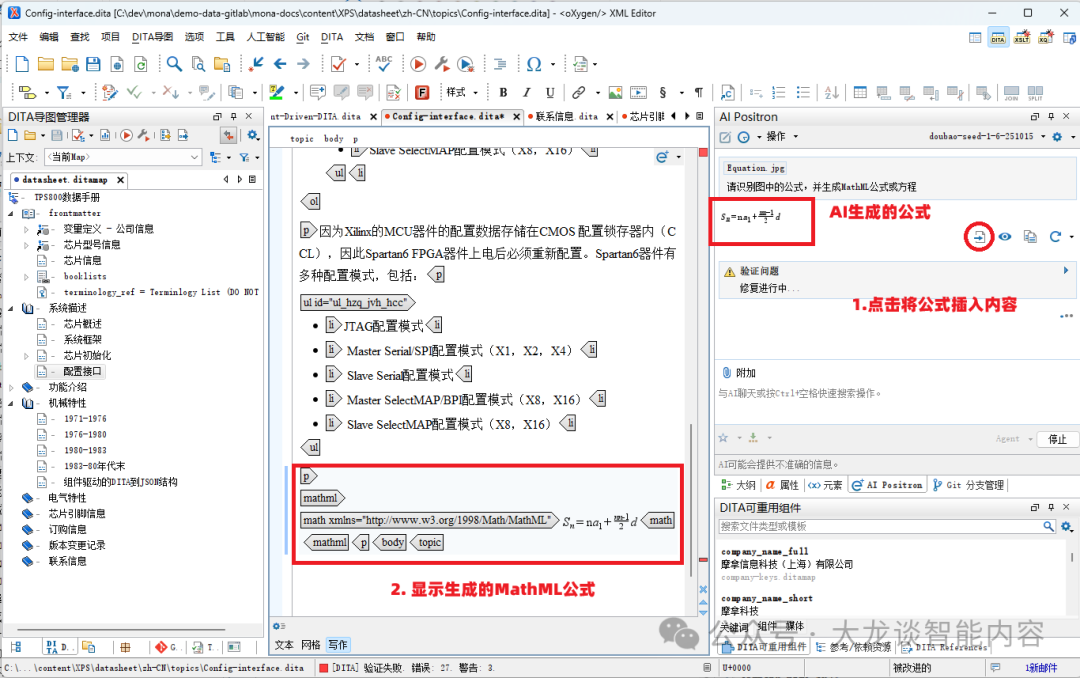
Task: Click the Highlight marker icon
Action: pyautogui.click(x=276, y=92)
